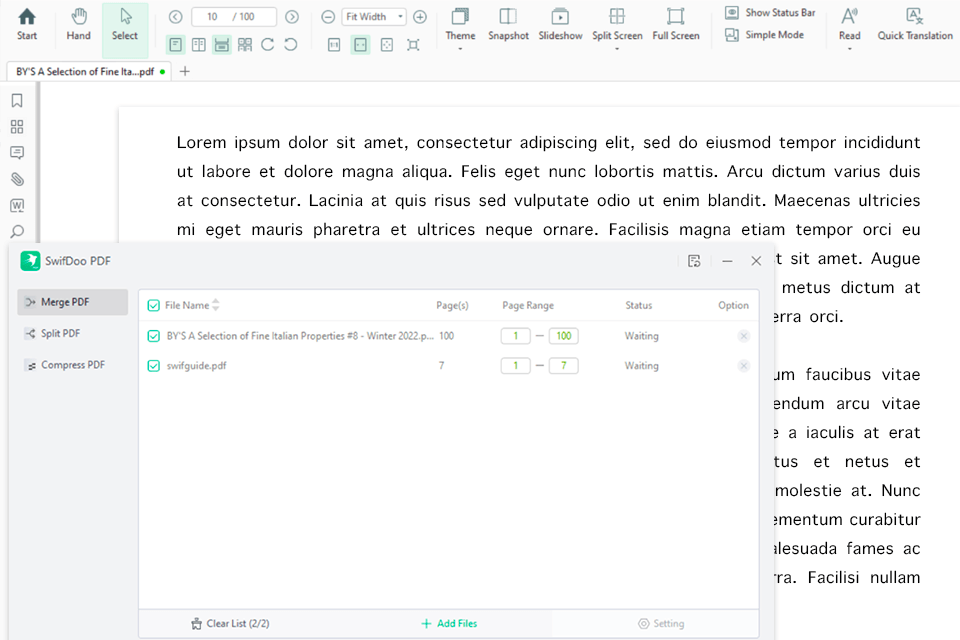Expand the Theme dropdown
This screenshot has width=960, height=640.
pyautogui.click(x=460, y=48)
